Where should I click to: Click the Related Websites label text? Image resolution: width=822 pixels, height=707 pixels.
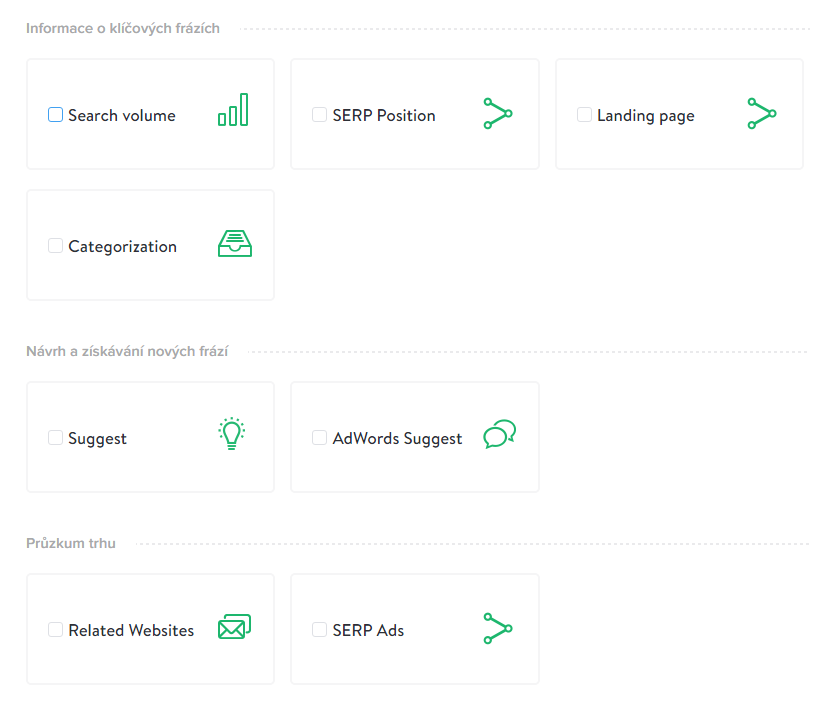[x=131, y=630]
